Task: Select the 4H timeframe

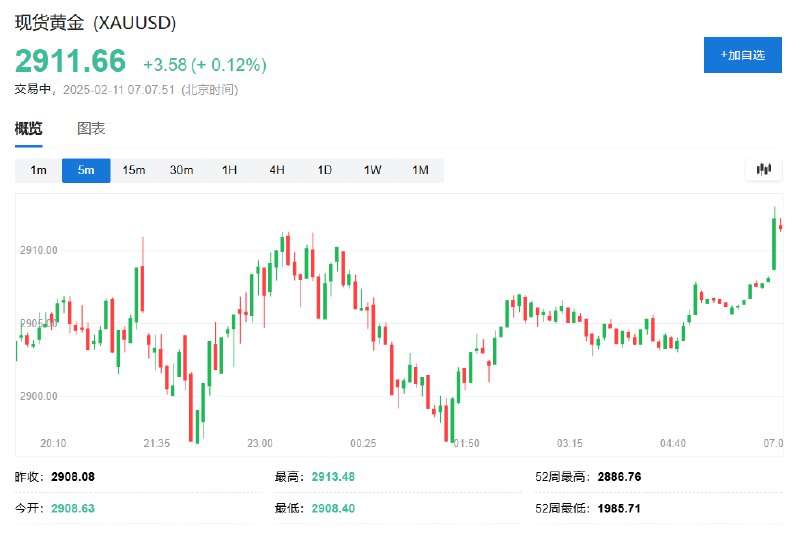Action: [277, 170]
